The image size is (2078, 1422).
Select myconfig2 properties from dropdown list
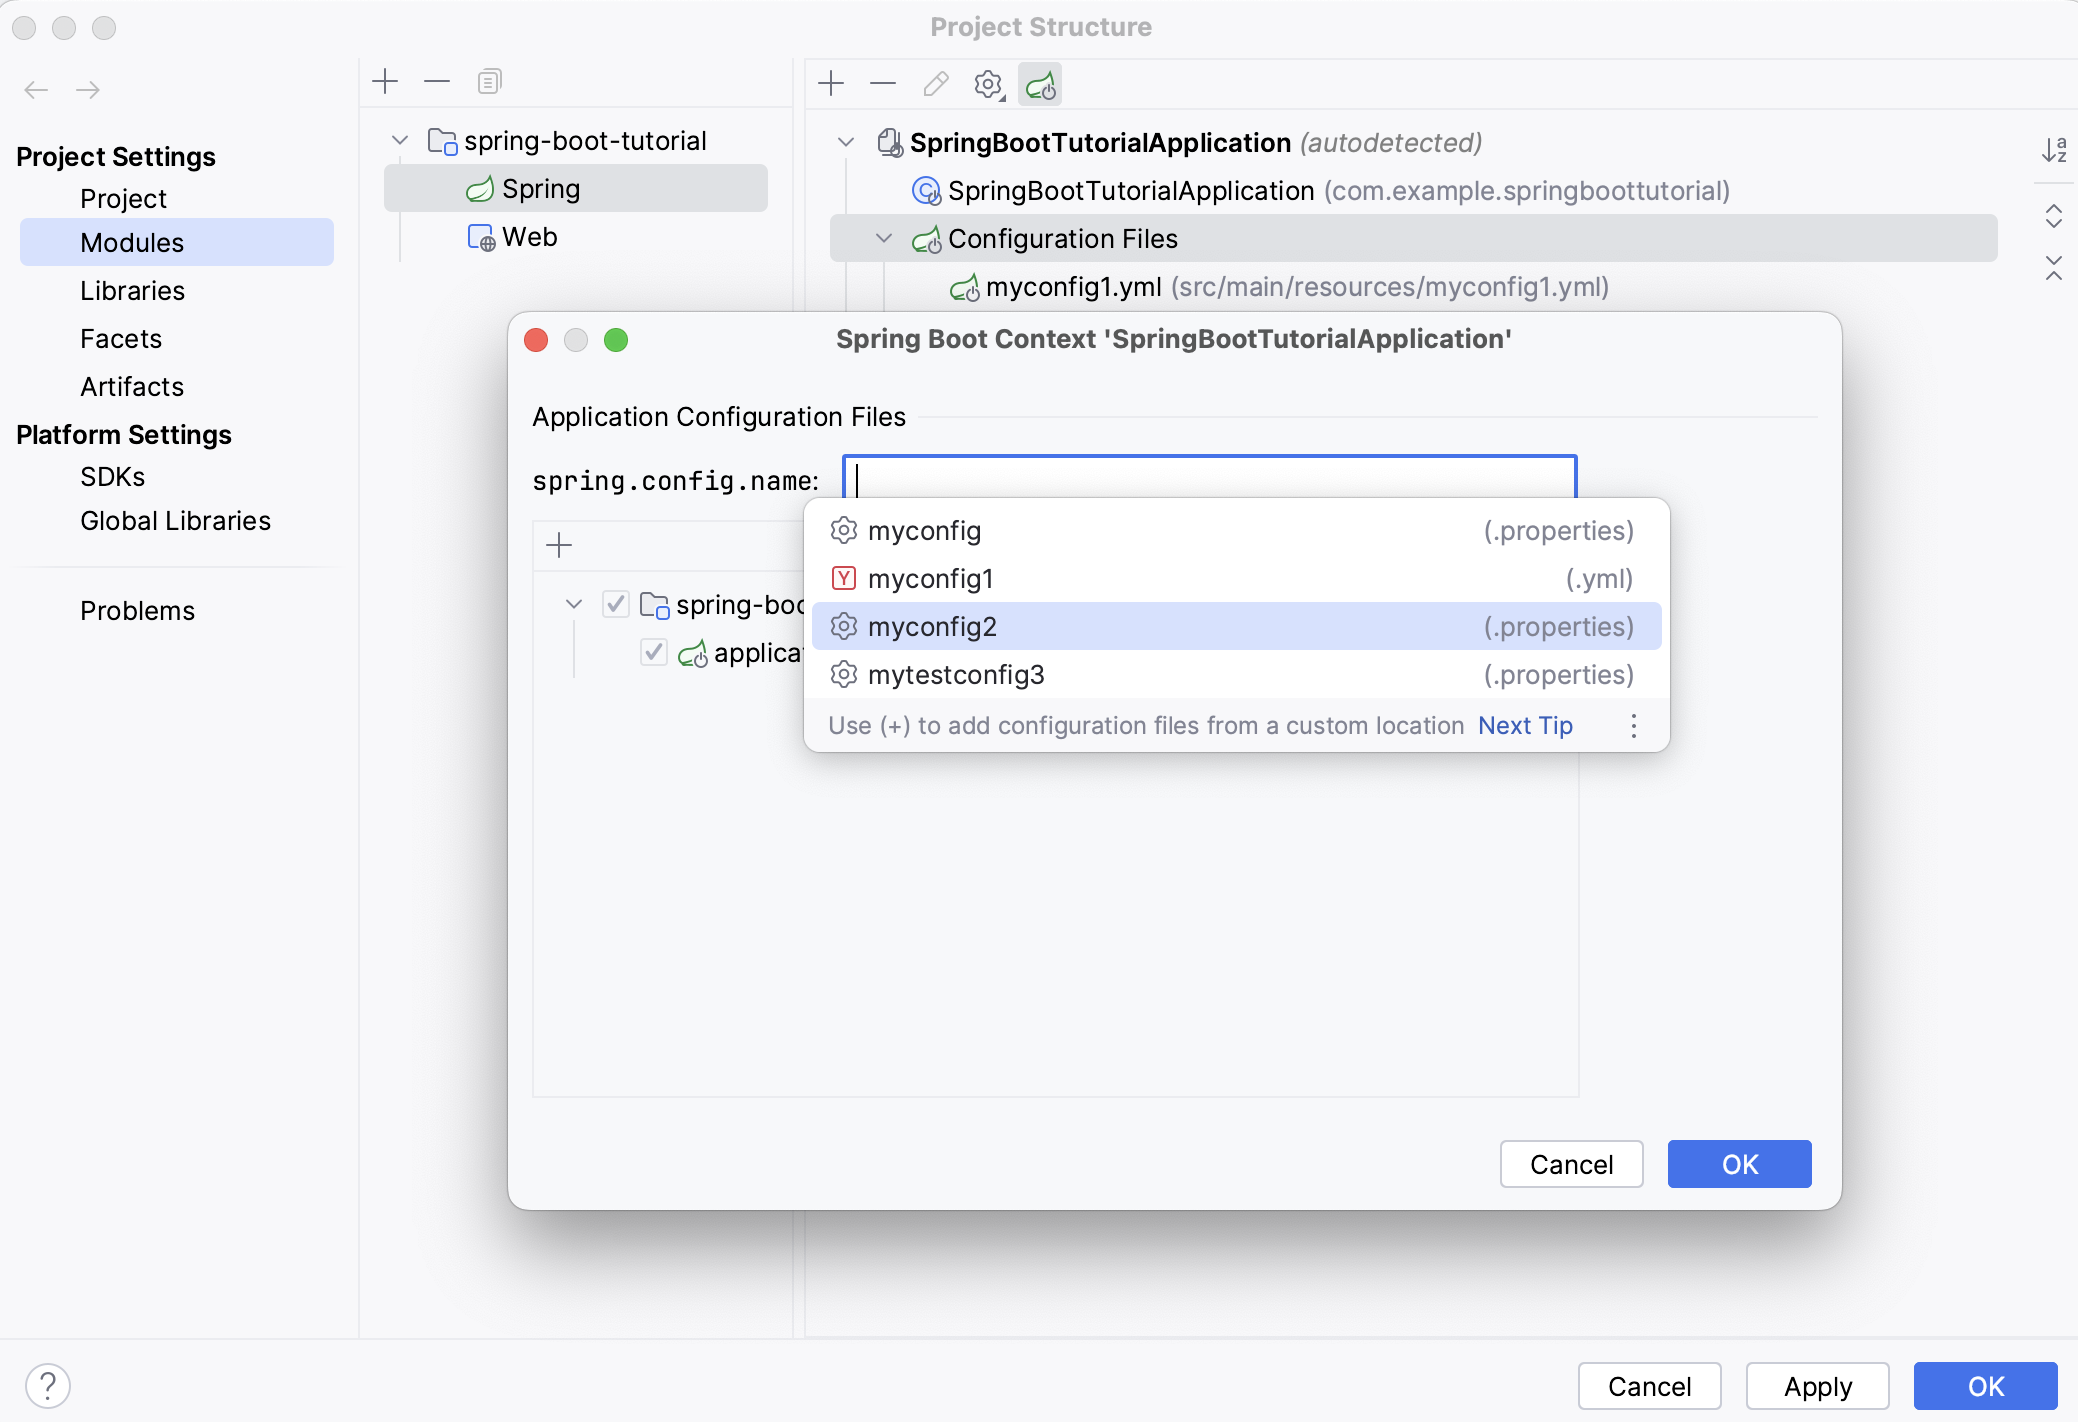[1236, 627]
